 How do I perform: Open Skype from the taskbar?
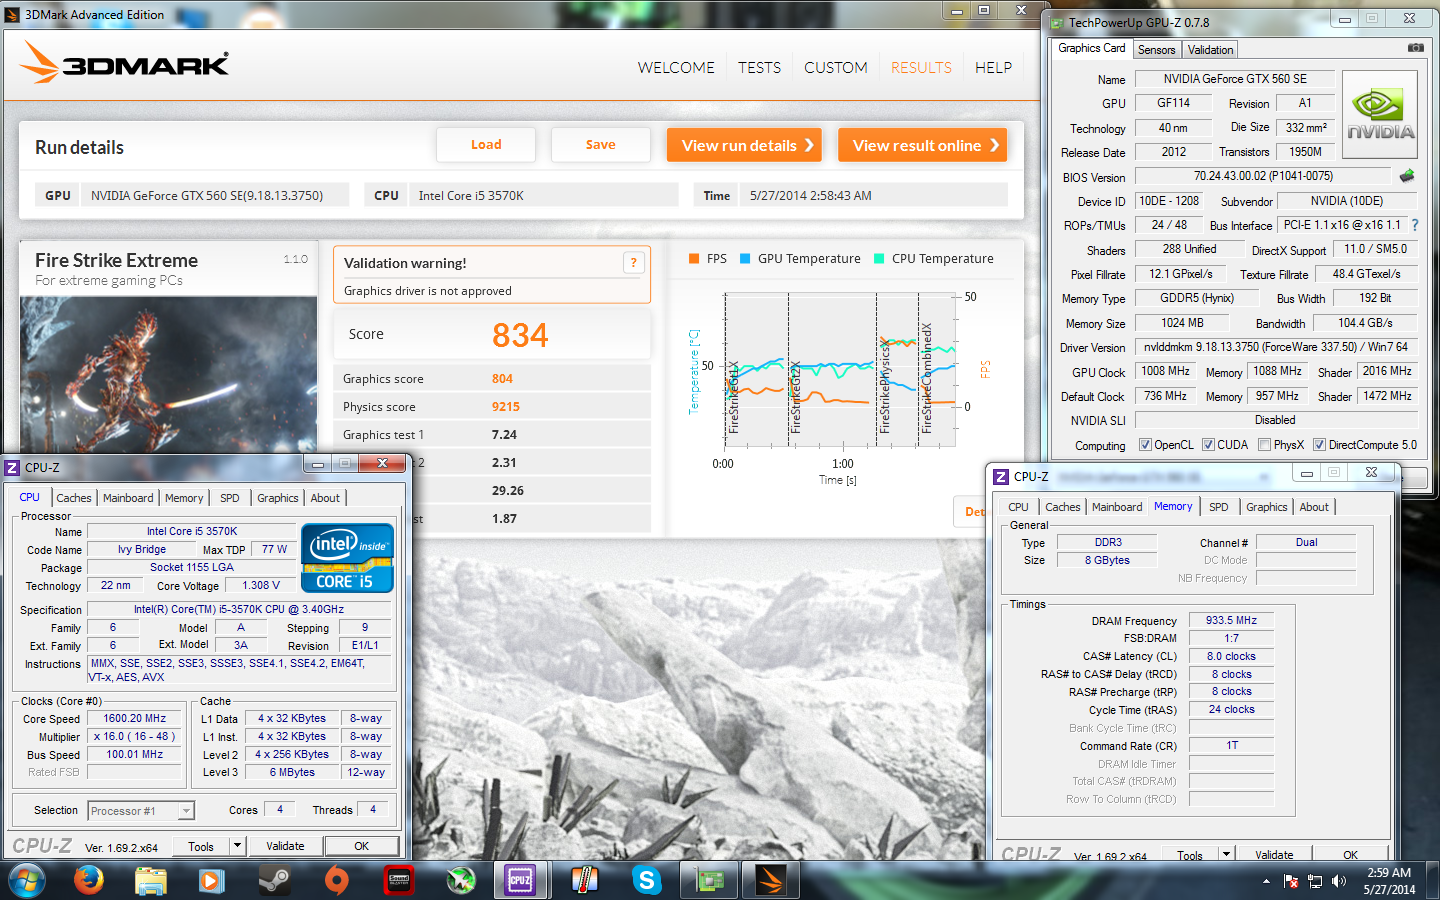coord(646,880)
